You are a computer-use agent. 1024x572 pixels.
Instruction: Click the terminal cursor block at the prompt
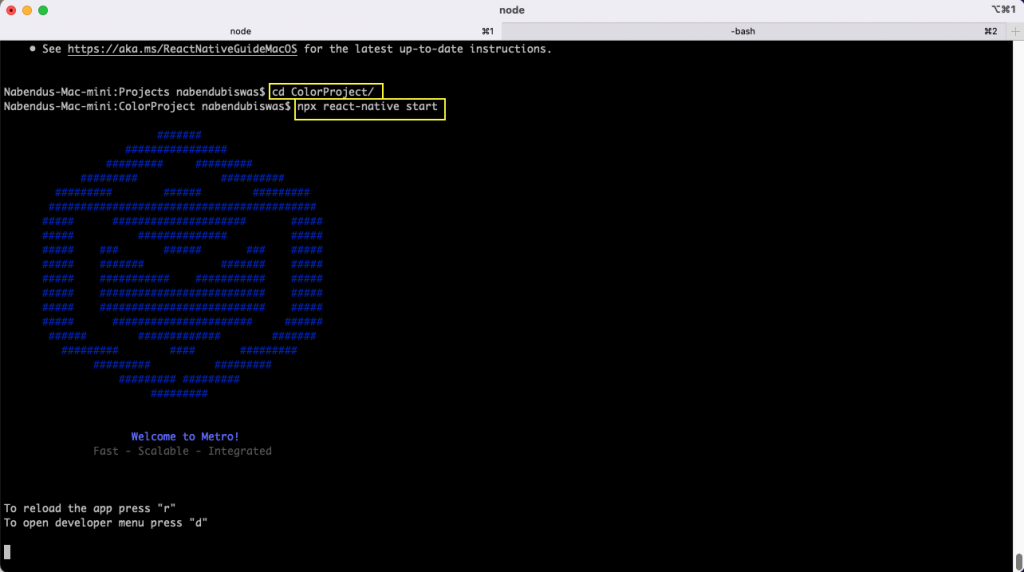7,552
